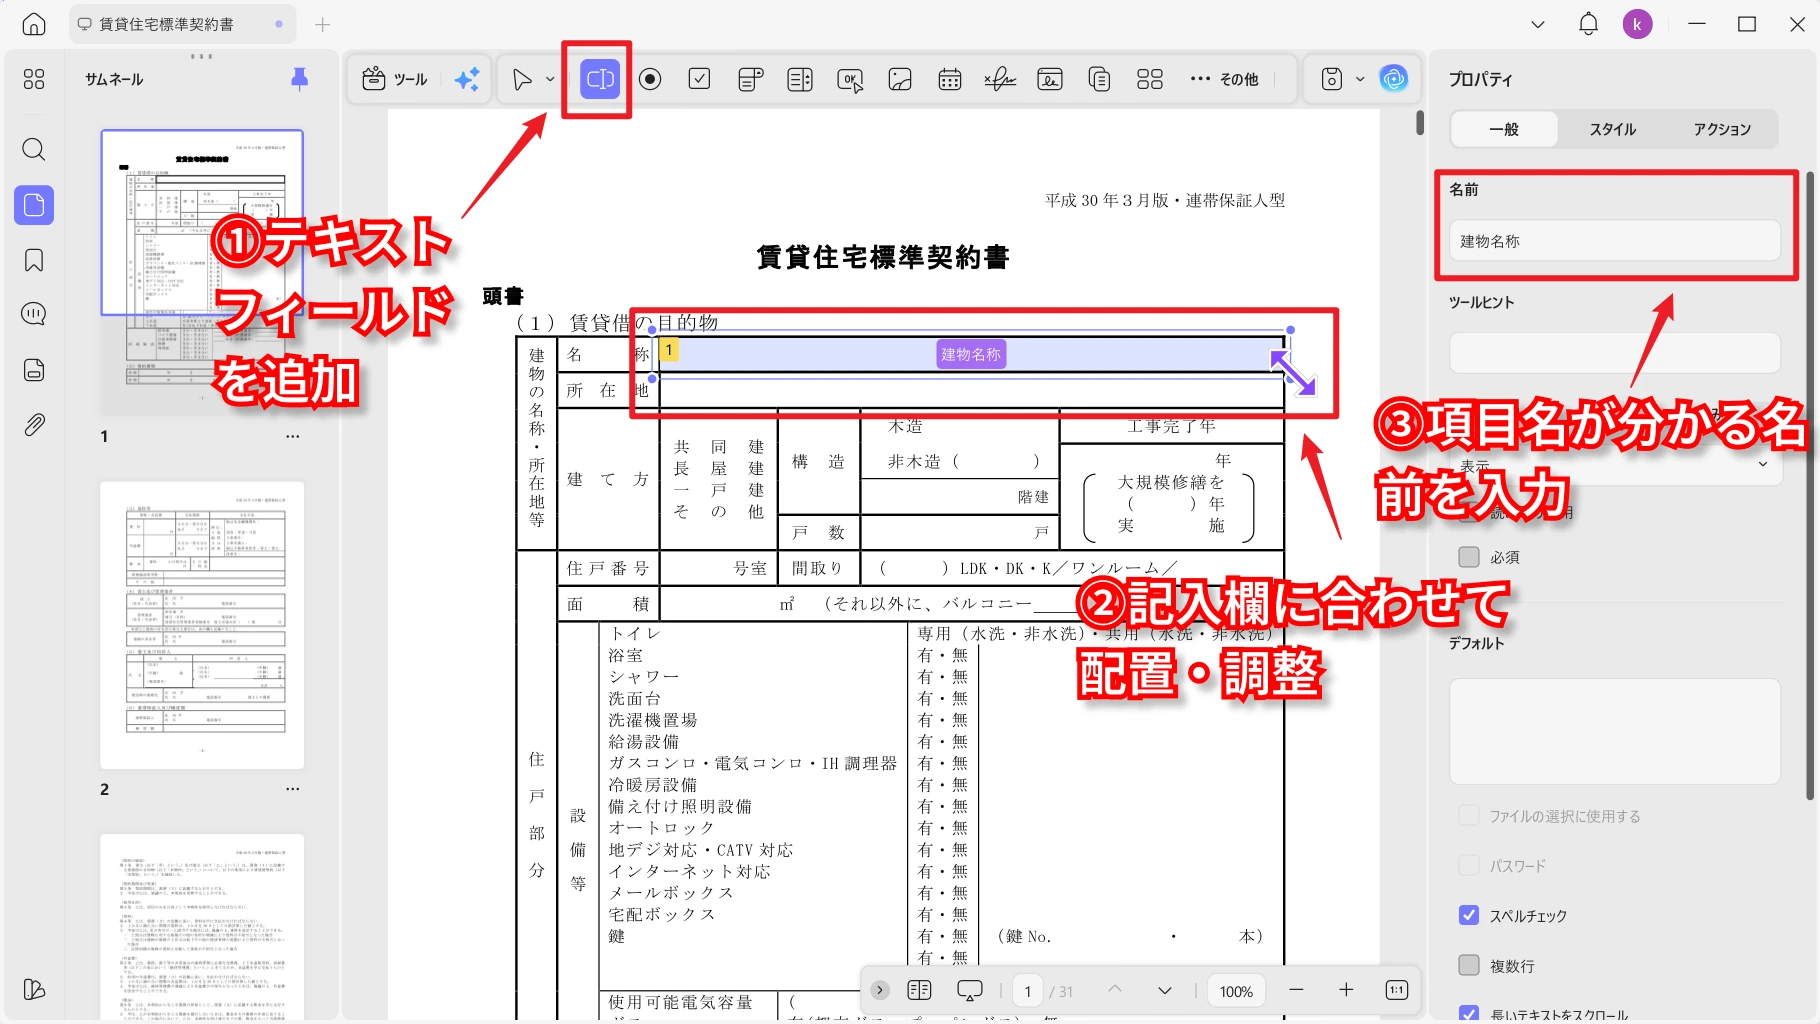Start presentation slideshow mode icon
The image size is (1820, 1024).
[970, 990]
